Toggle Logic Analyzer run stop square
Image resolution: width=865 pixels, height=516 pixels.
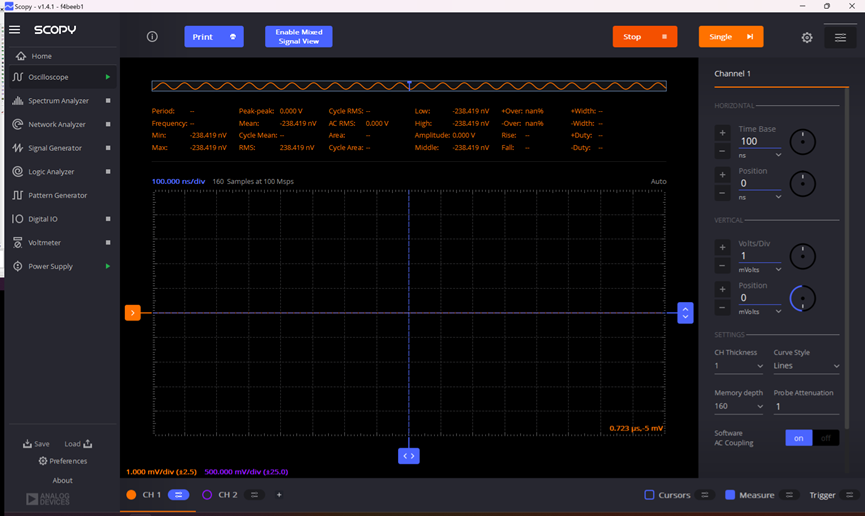(x=108, y=172)
